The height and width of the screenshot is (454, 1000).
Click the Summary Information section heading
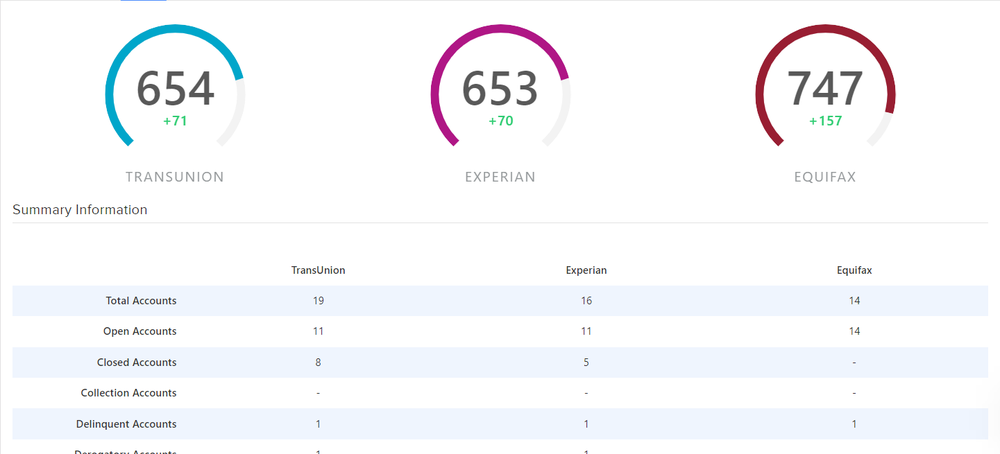pyautogui.click(x=80, y=210)
